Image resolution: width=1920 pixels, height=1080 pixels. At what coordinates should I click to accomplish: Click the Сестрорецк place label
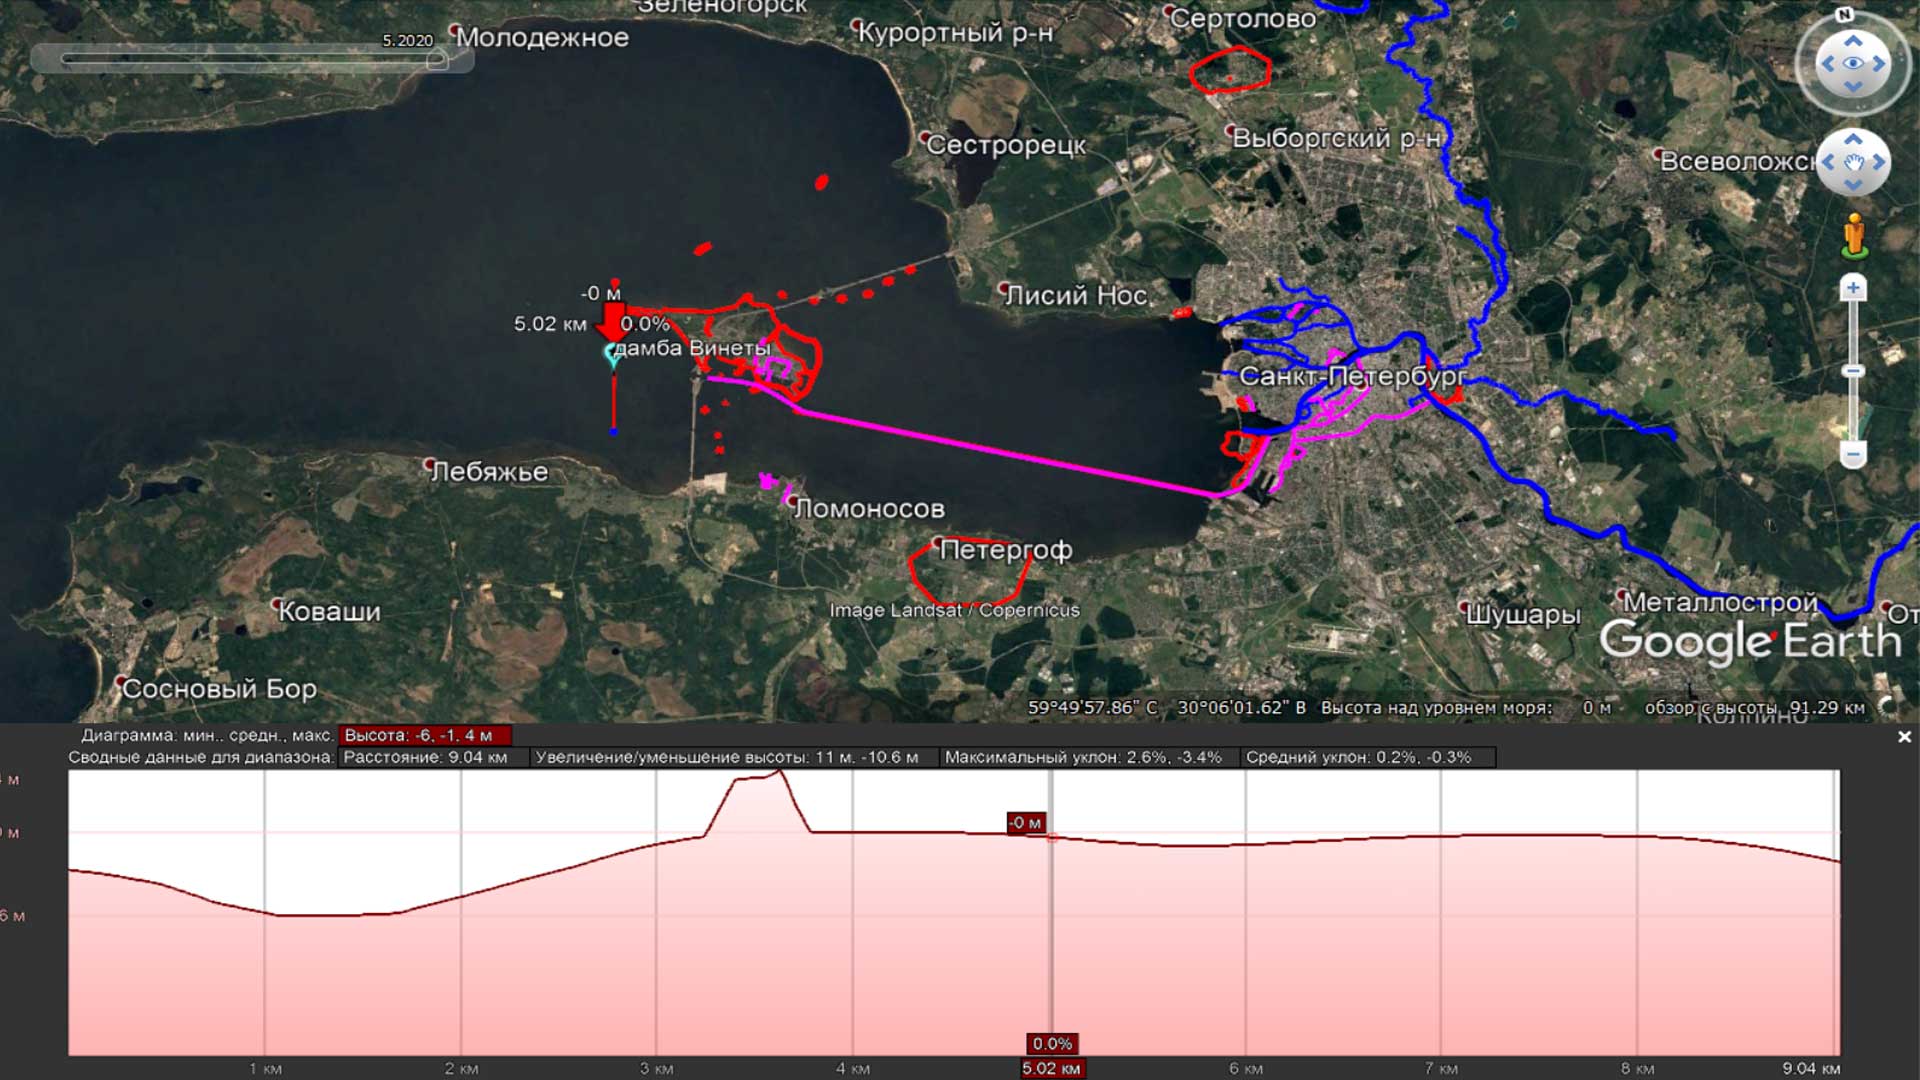point(1006,145)
